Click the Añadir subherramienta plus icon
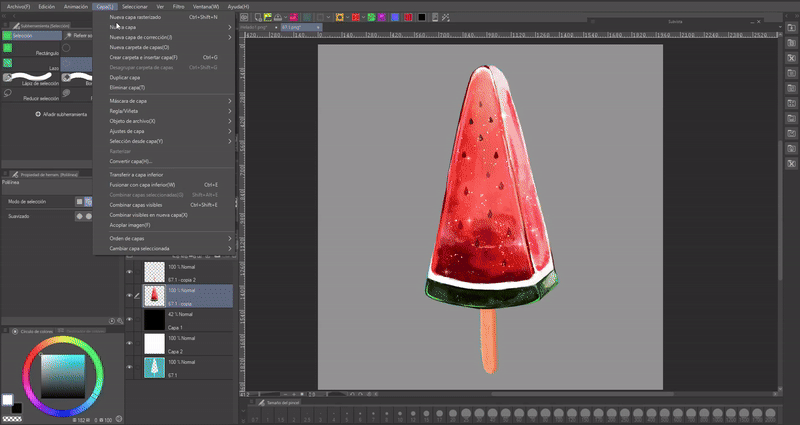This screenshot has height=425, width=800. click(x=37, y=114)
